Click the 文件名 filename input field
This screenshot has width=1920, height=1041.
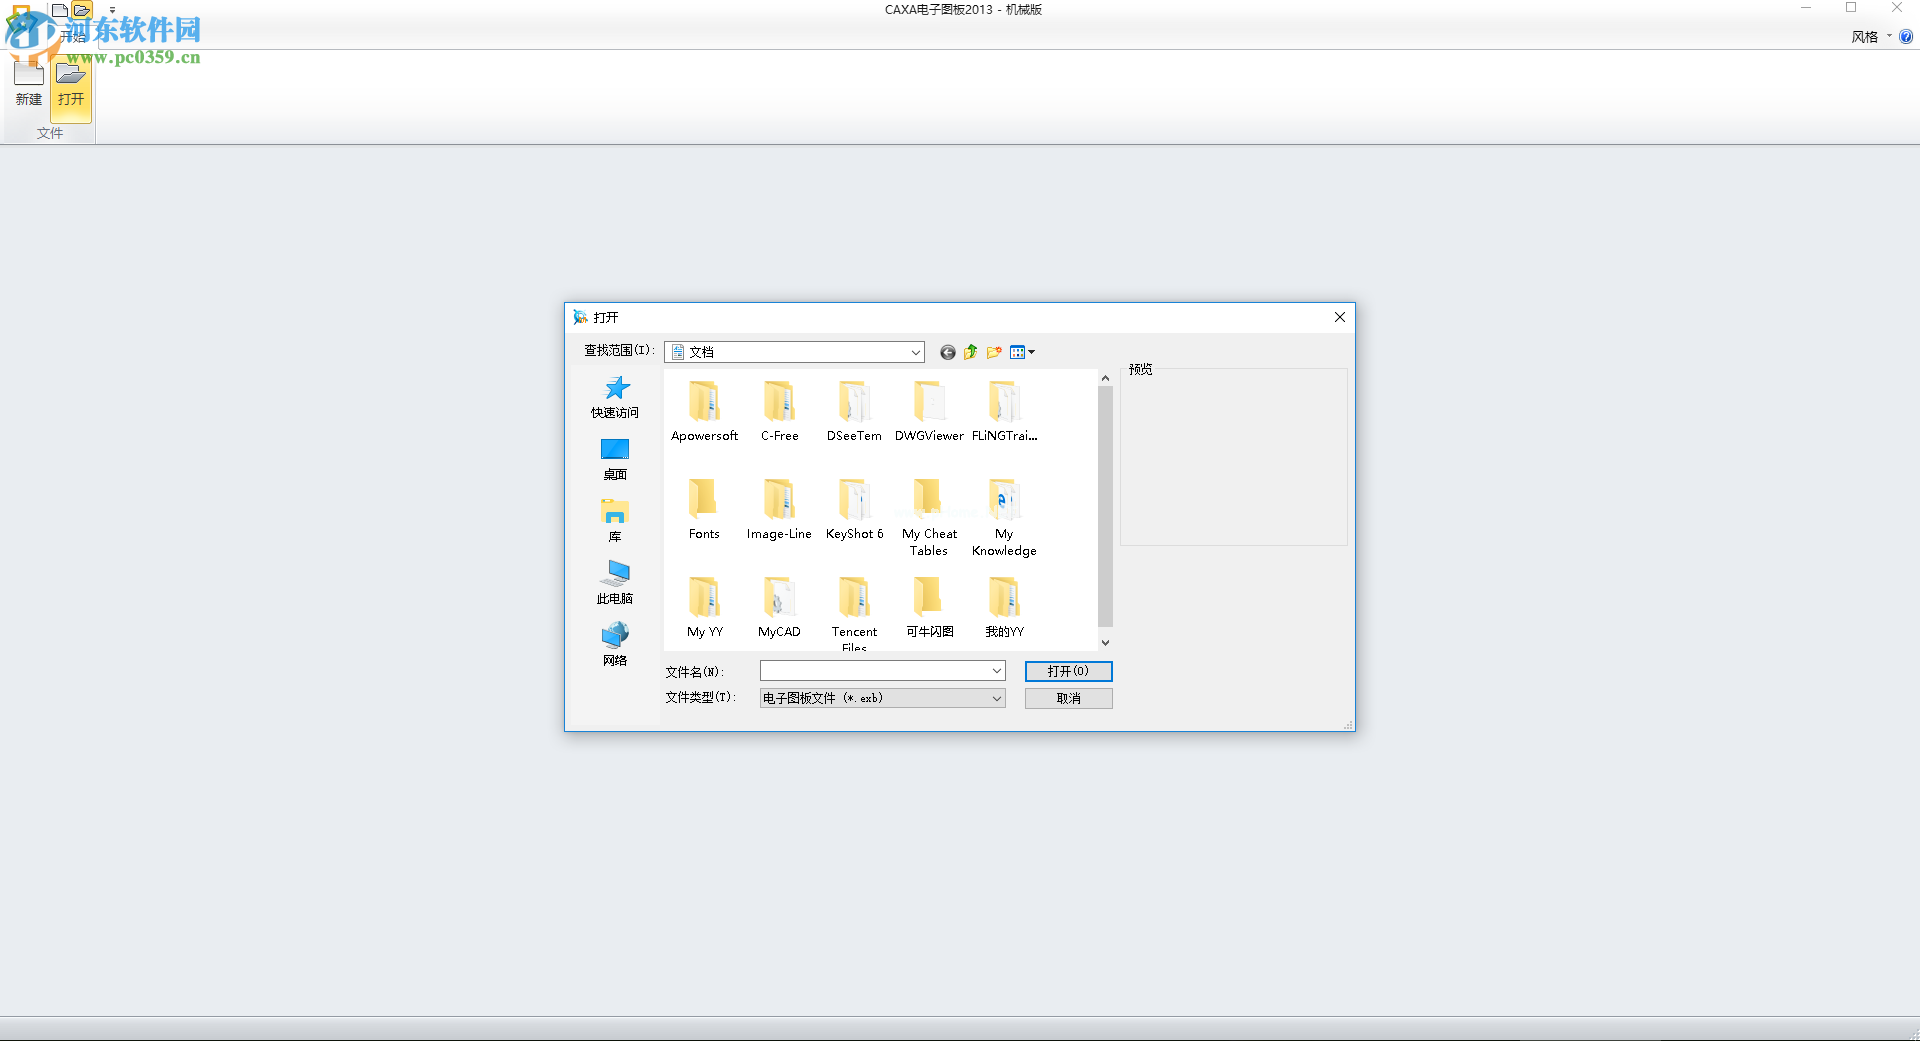[x=875, y=671]
